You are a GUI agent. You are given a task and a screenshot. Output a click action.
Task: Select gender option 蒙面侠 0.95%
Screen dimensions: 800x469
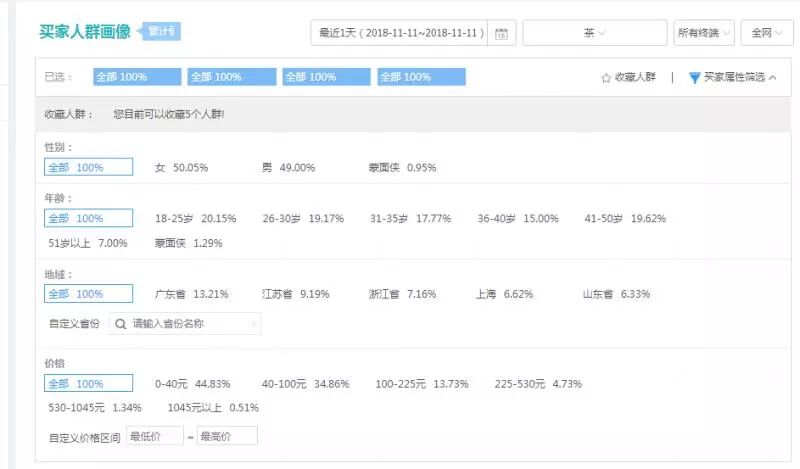point(403,167)
